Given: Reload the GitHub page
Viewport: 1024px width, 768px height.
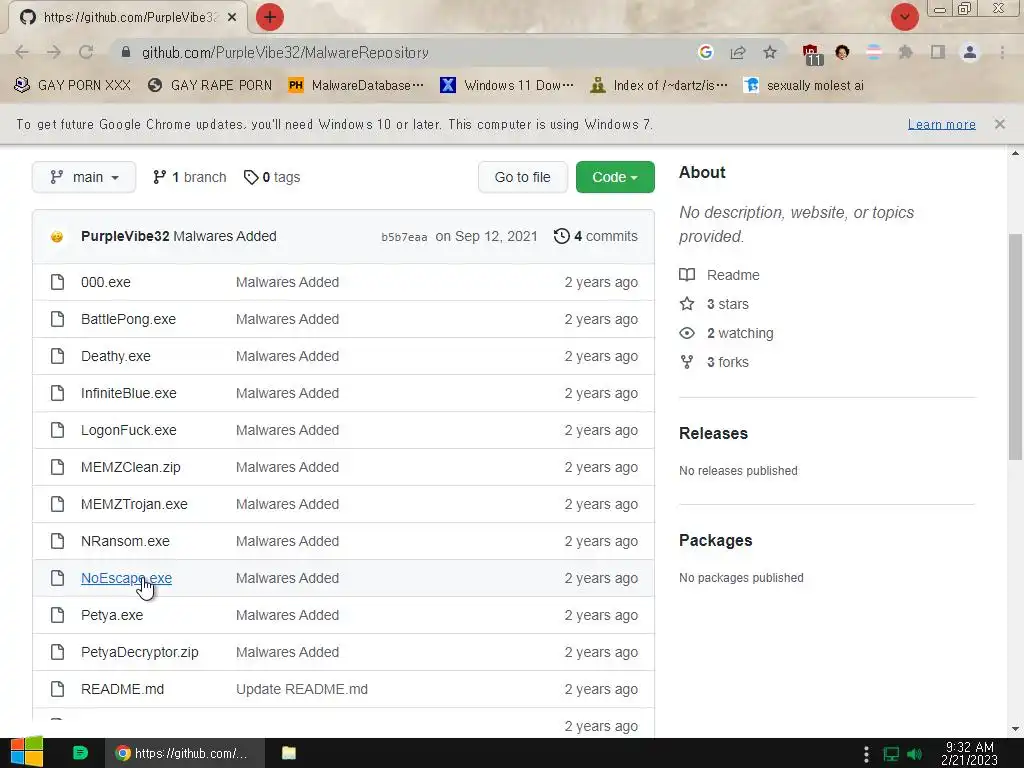Looking at the screenshot, I should 86,52.
